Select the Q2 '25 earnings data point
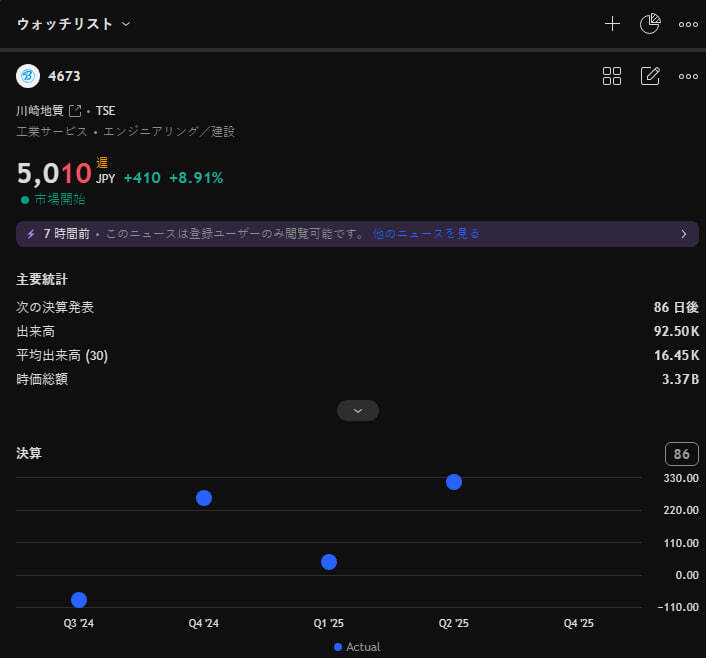Screen dimensions: 706x658 [x=454, y=482]
